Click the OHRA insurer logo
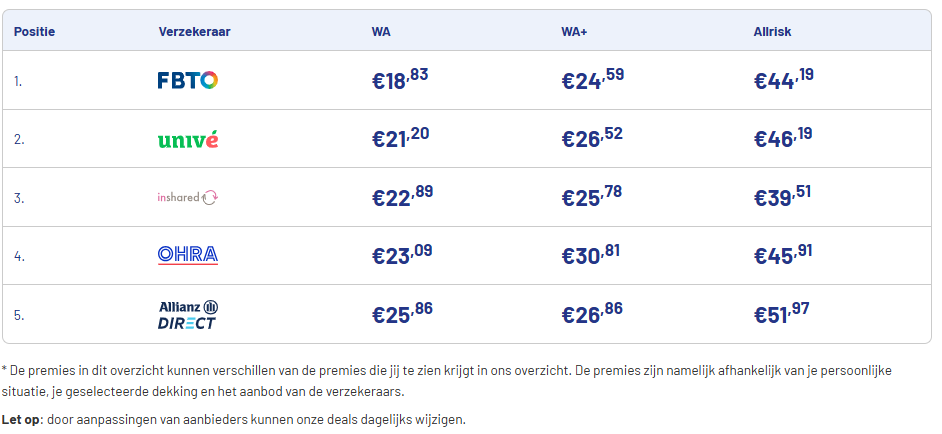The height and width of the screenshot is (434, 942). [188, 255]
